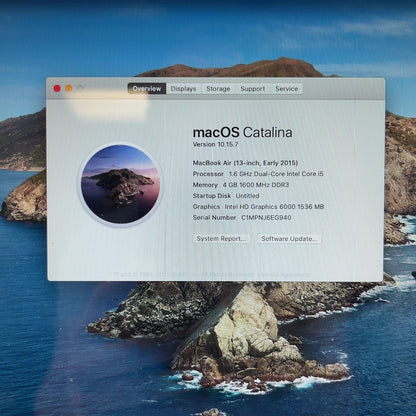The image size is (416, 416).
Task: Click the macOS Catalina title
Action: 243,132
